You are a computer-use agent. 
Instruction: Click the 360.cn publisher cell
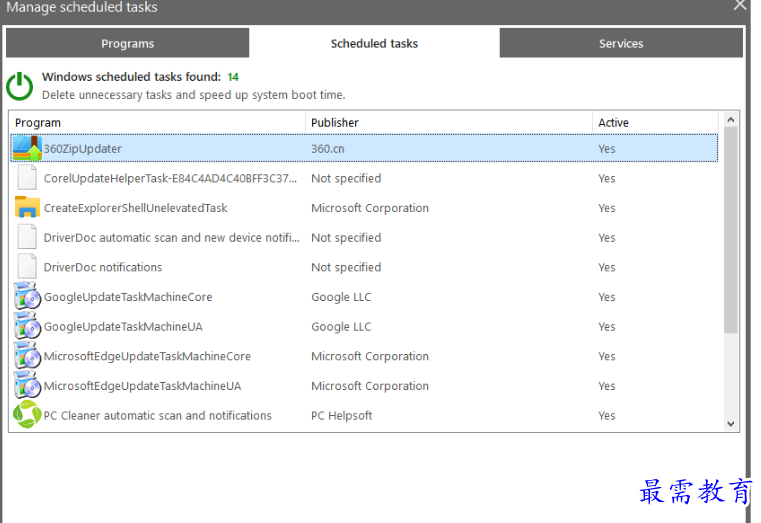click(x=328, y=148)
